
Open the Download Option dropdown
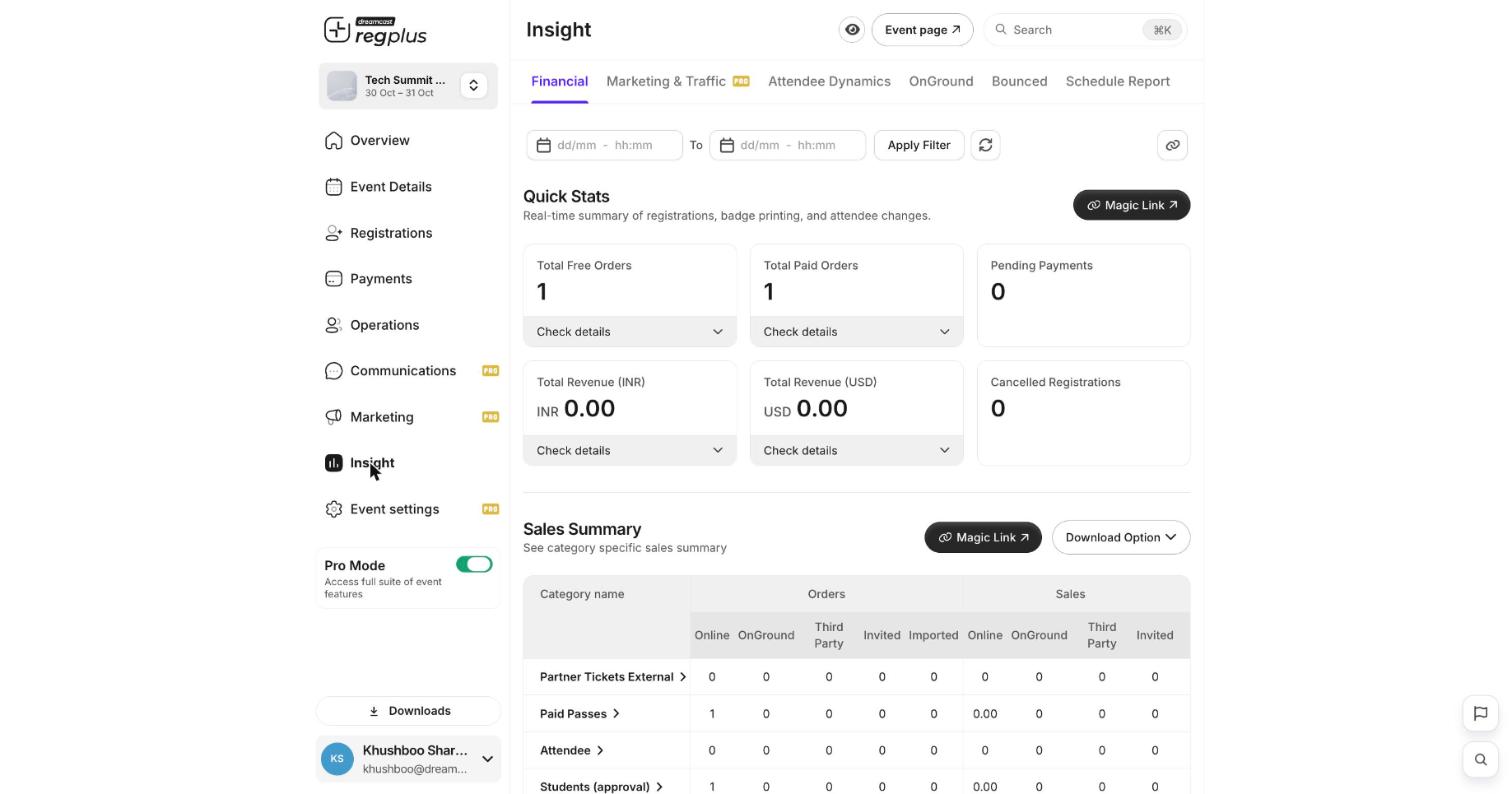1121,537
